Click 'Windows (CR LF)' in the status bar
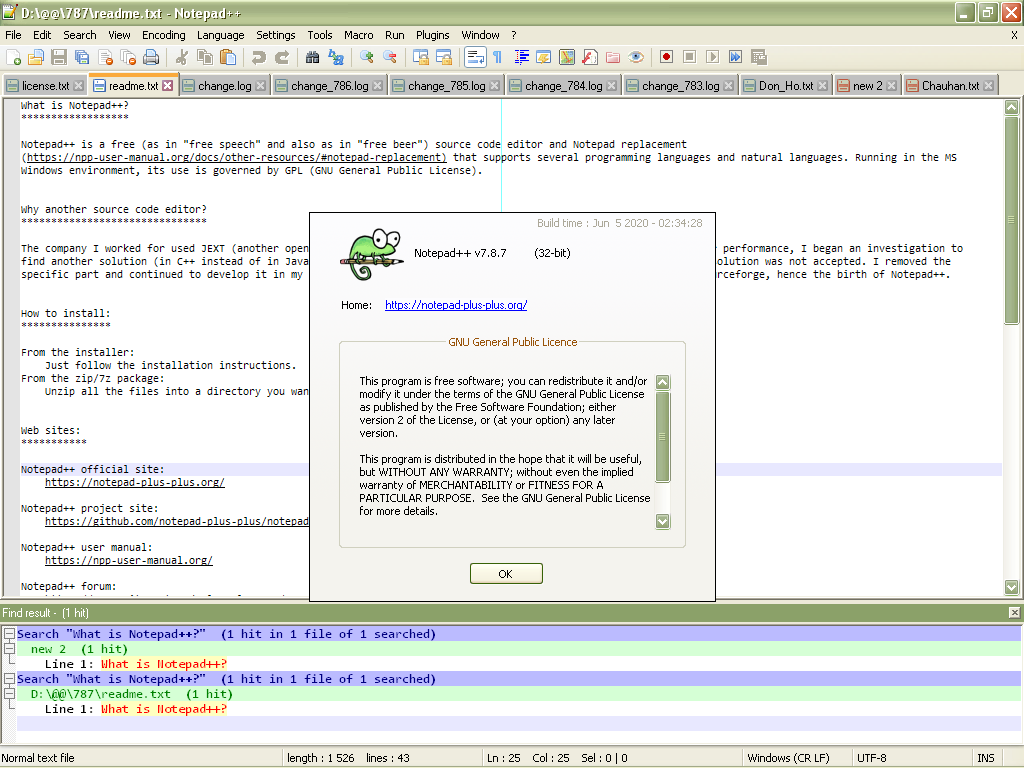The image size is (1024, 768). (x=788, y=758)
